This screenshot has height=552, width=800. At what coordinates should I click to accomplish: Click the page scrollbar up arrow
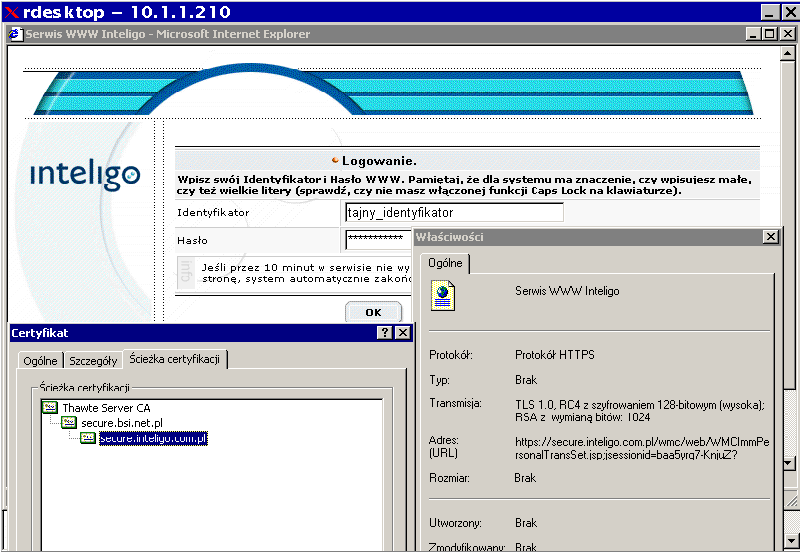click(788, 53)
